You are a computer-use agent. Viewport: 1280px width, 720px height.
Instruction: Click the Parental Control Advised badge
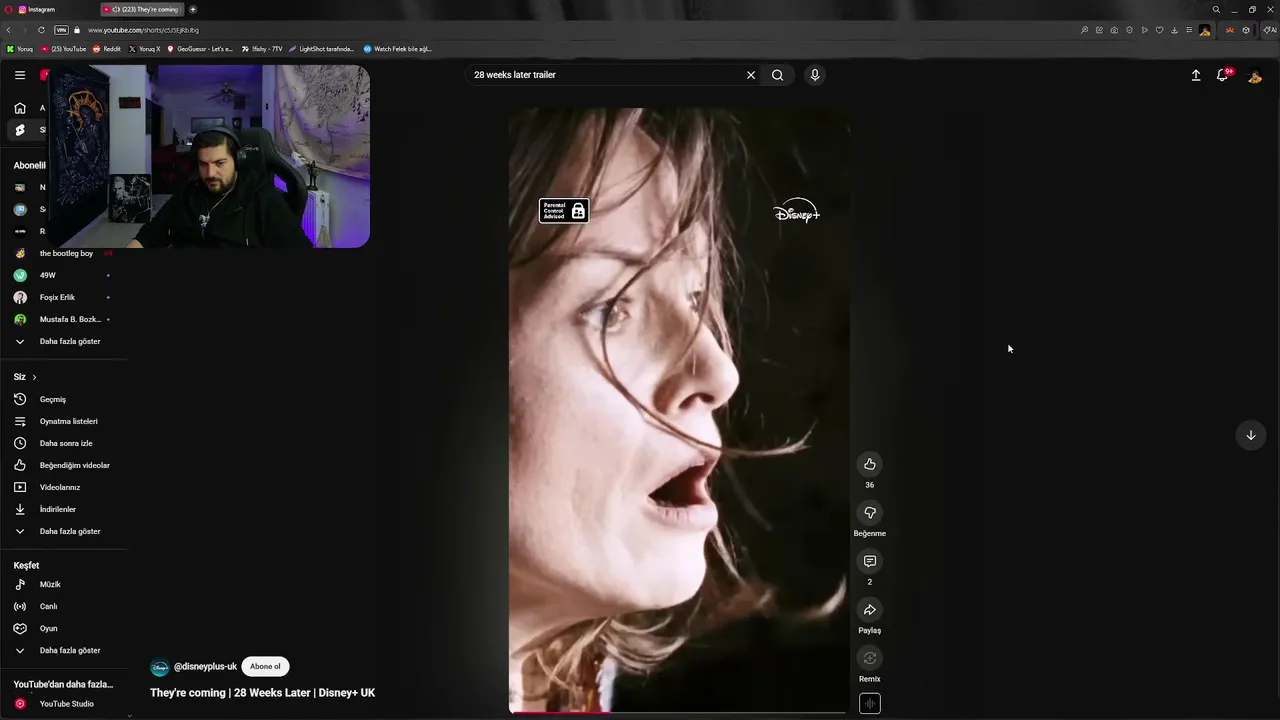(x=564, y=211)
